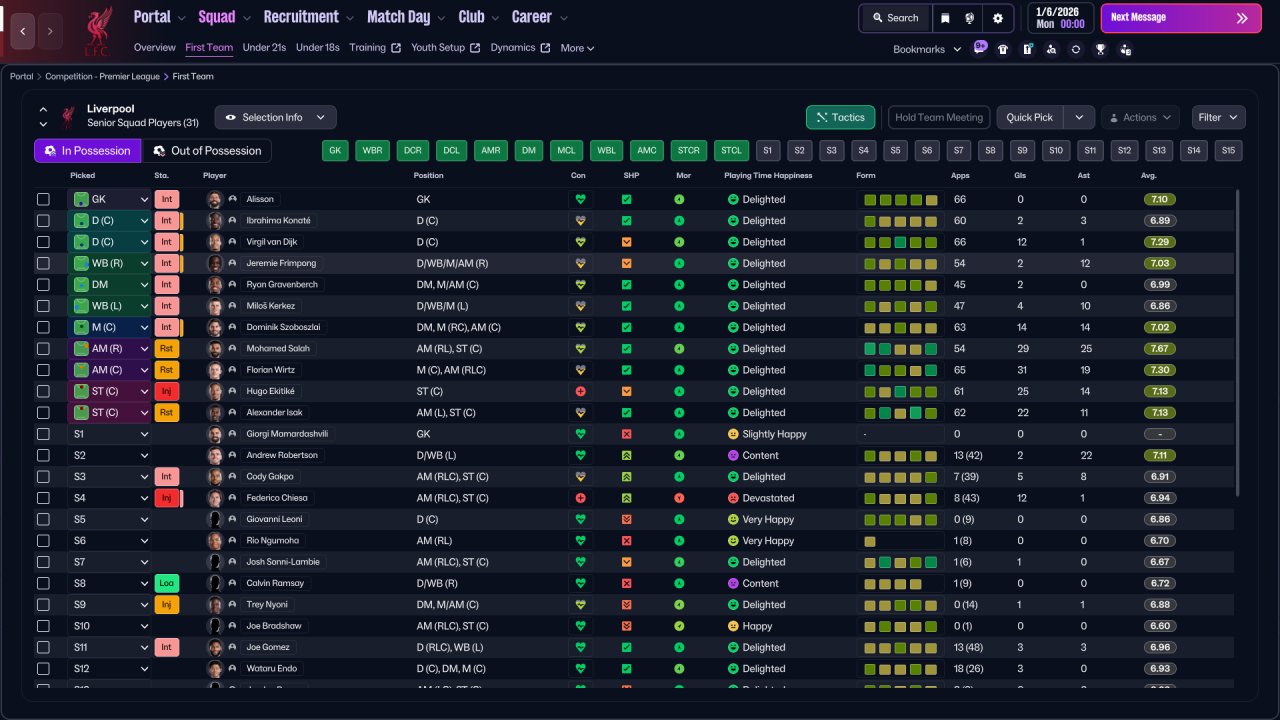Open the player search bookmark icon

click(1051, 49)
